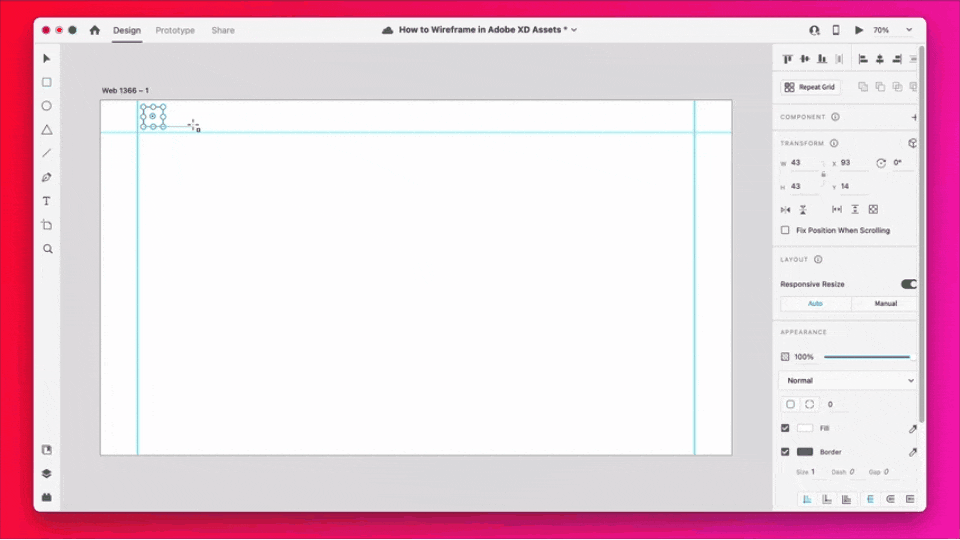Select different radius per corner
This screenshot has height=540, width=960.
click(x=809, y=404)
